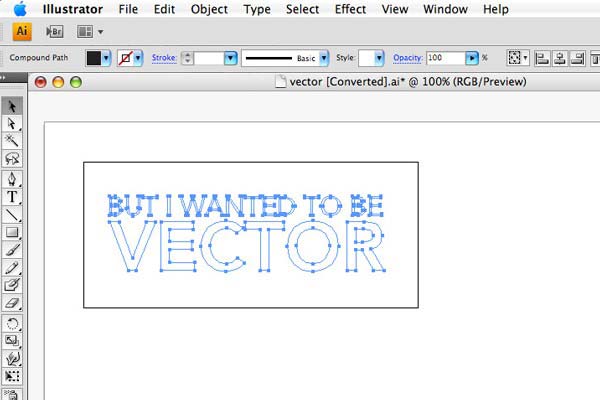Open the fill color dropdown arrow
This screenshot has height=400, width=600.
coord(106,58)
